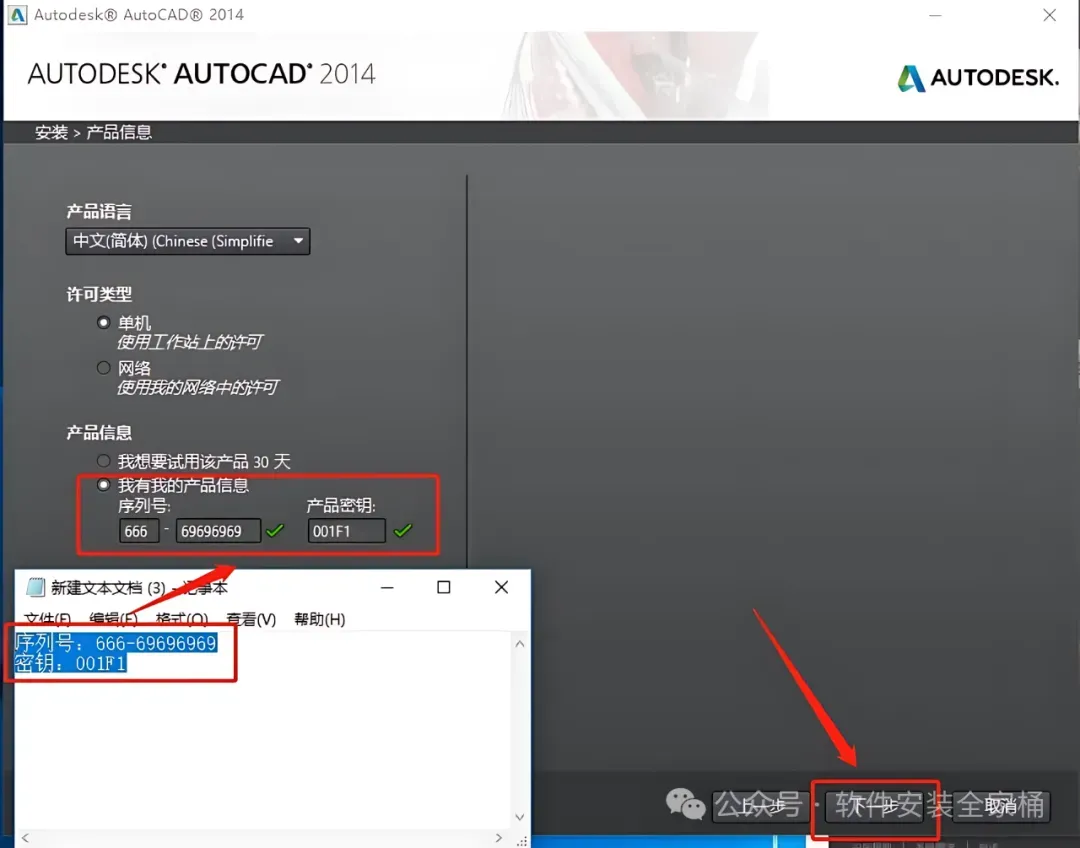Minimize the Notepad window
Image resolution: width=1080 pixels, height=848 pixels.
(387, 588)
